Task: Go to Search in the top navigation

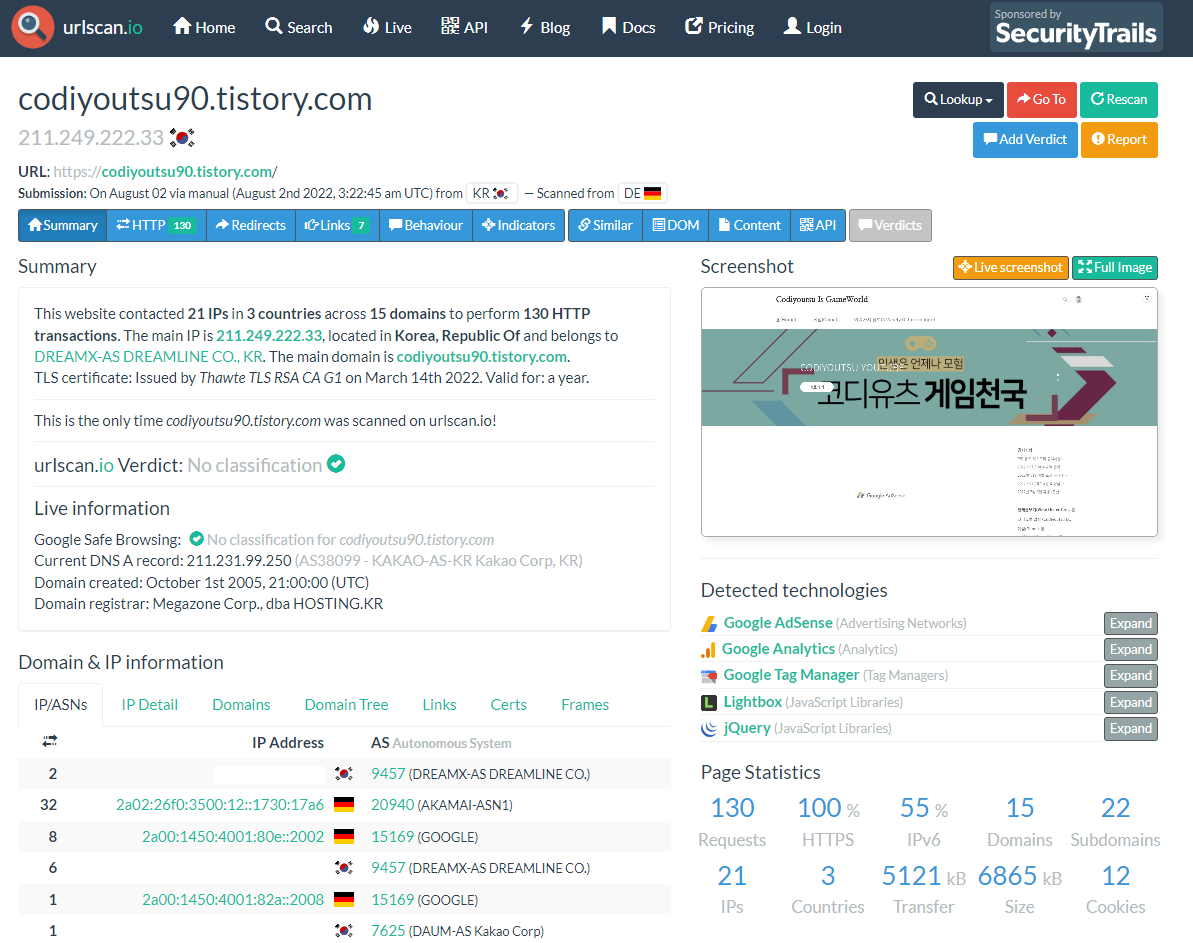Action: (x=299, y=27)
